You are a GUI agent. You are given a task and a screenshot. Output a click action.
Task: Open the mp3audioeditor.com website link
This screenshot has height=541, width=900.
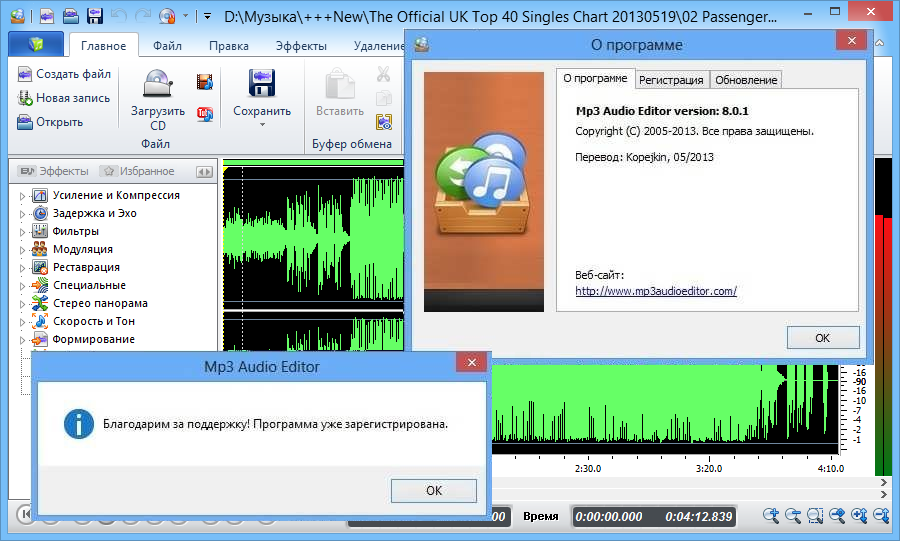(x=656, y=291)
